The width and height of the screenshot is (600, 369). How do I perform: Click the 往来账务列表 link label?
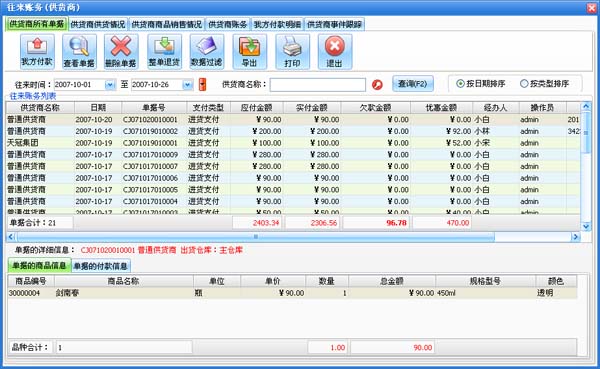[33, 96]
